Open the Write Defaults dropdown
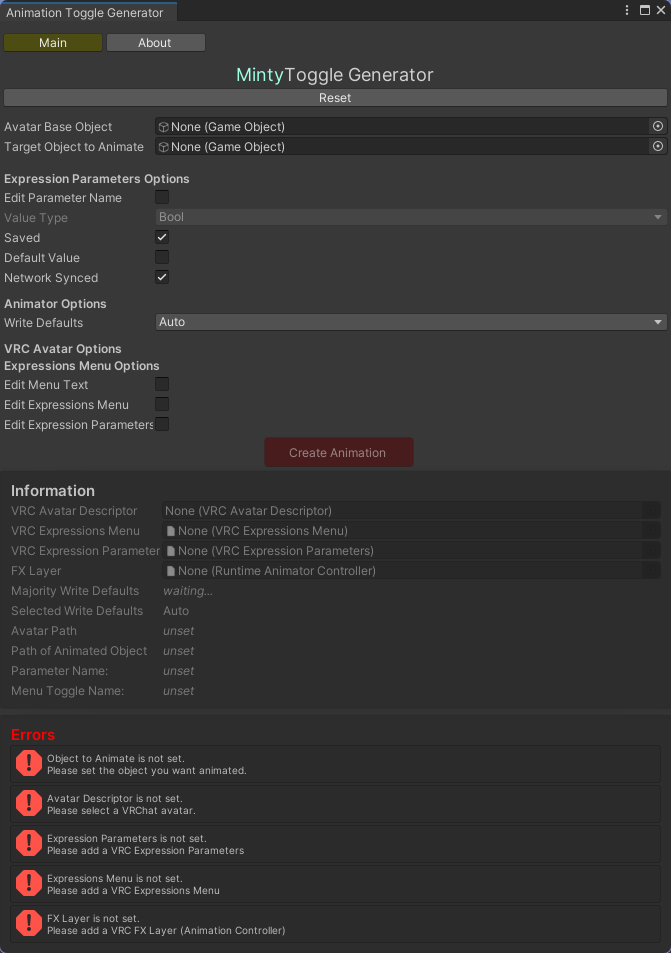 [x=410, y=322]
